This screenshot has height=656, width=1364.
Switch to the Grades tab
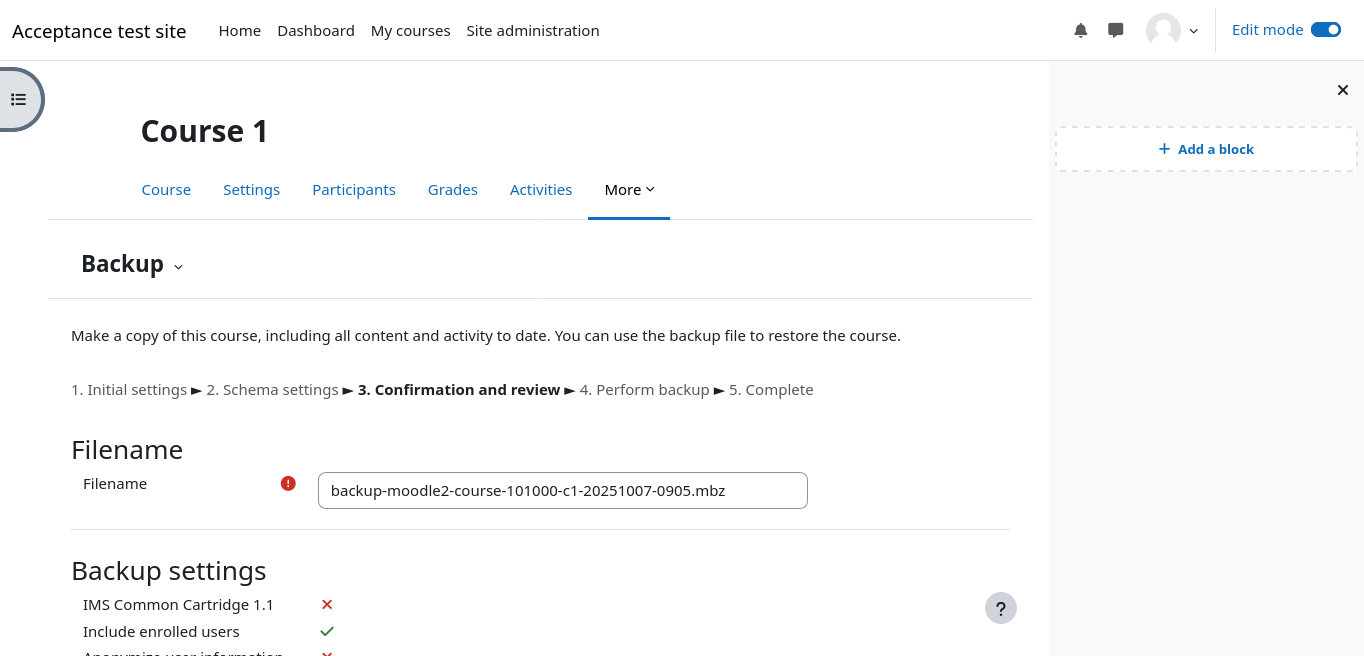pyautogui.click(x=452, y=190)
